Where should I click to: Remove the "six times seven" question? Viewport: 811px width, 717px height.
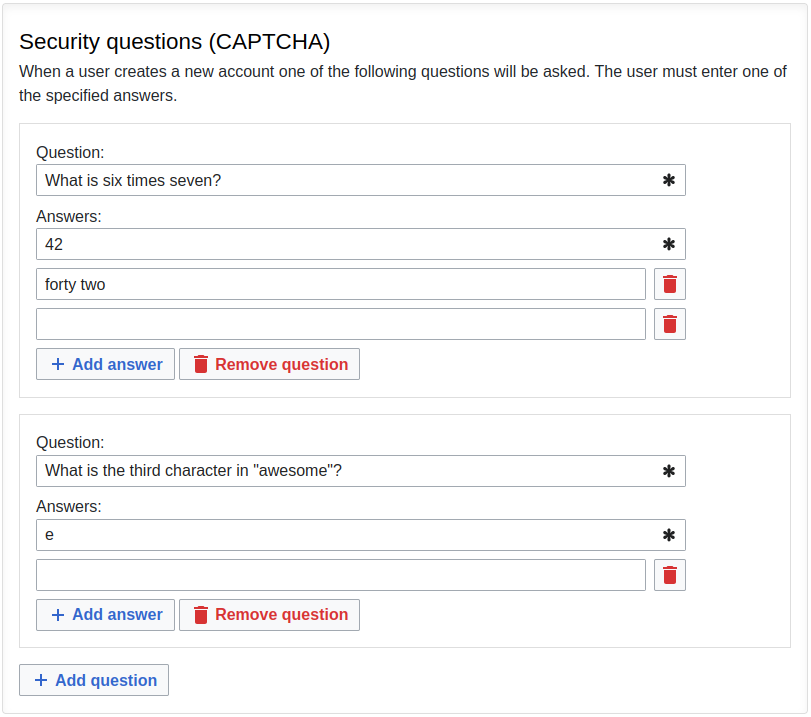pos(269,364)
